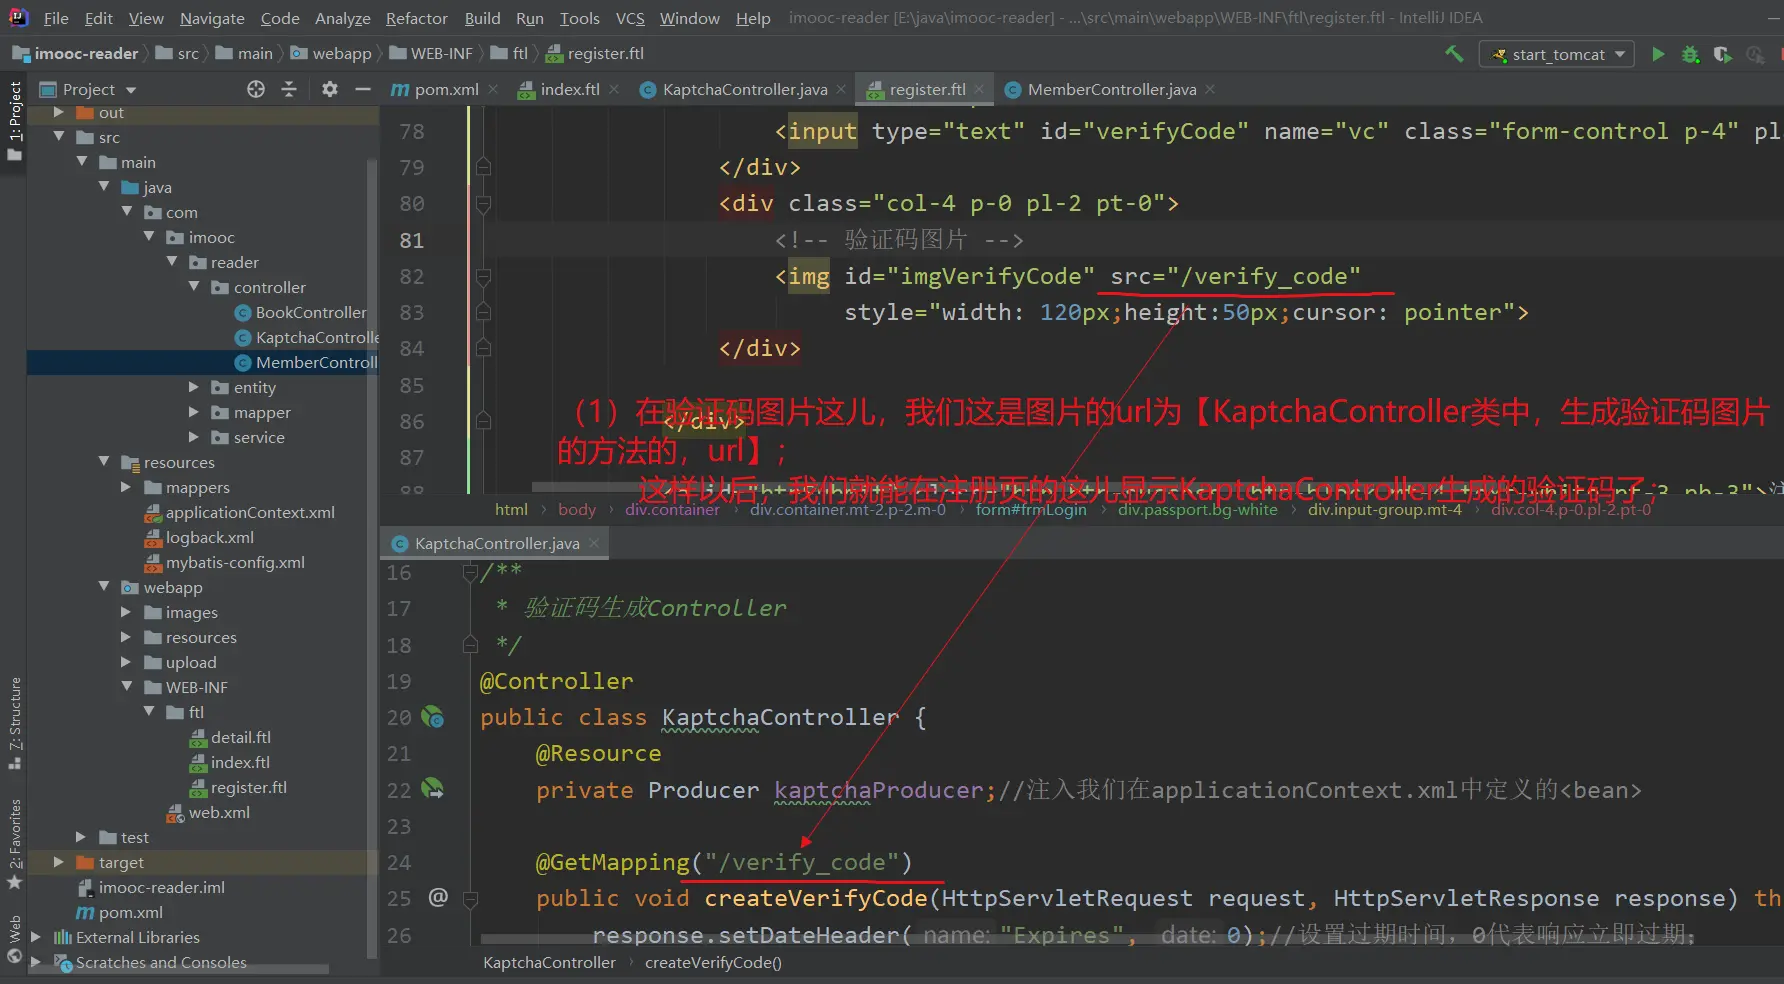This screenshot has height=984, width=1784.
Task: Click the Build project hammer icon
Action: pyautogui.click(x=1454, y=54)
